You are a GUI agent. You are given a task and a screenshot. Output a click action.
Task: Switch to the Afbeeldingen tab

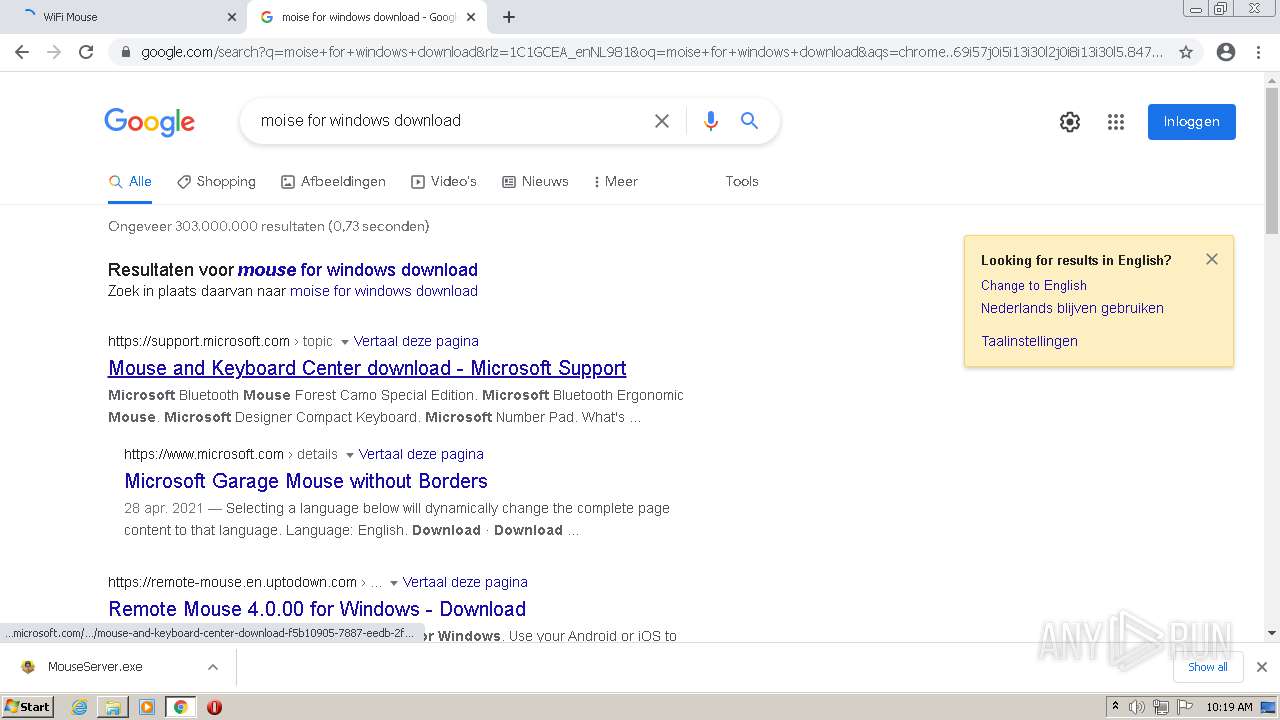333,182
